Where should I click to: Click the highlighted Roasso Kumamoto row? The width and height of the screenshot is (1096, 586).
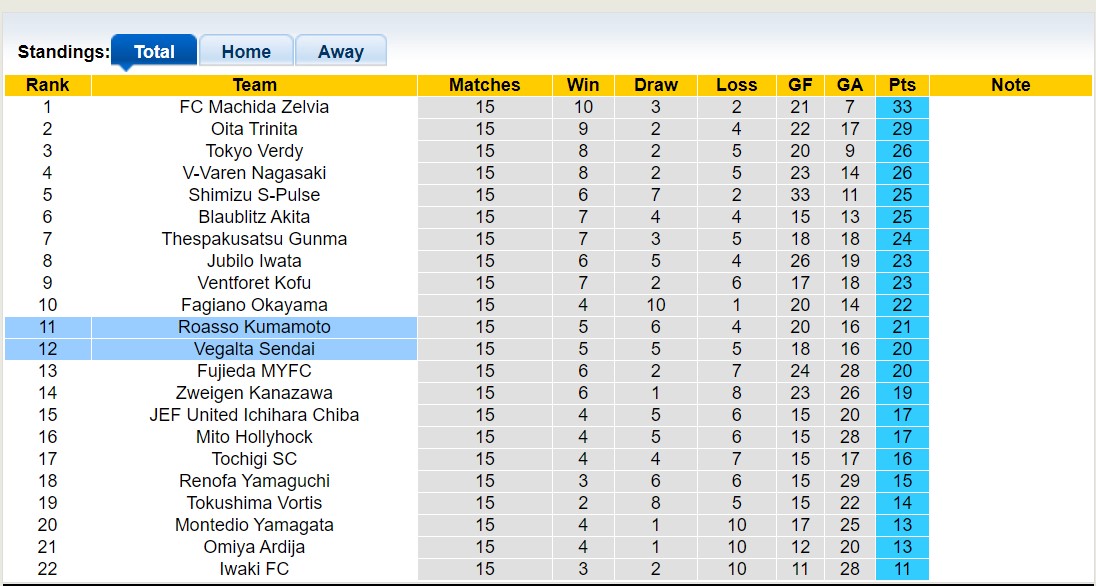(254, 327)
